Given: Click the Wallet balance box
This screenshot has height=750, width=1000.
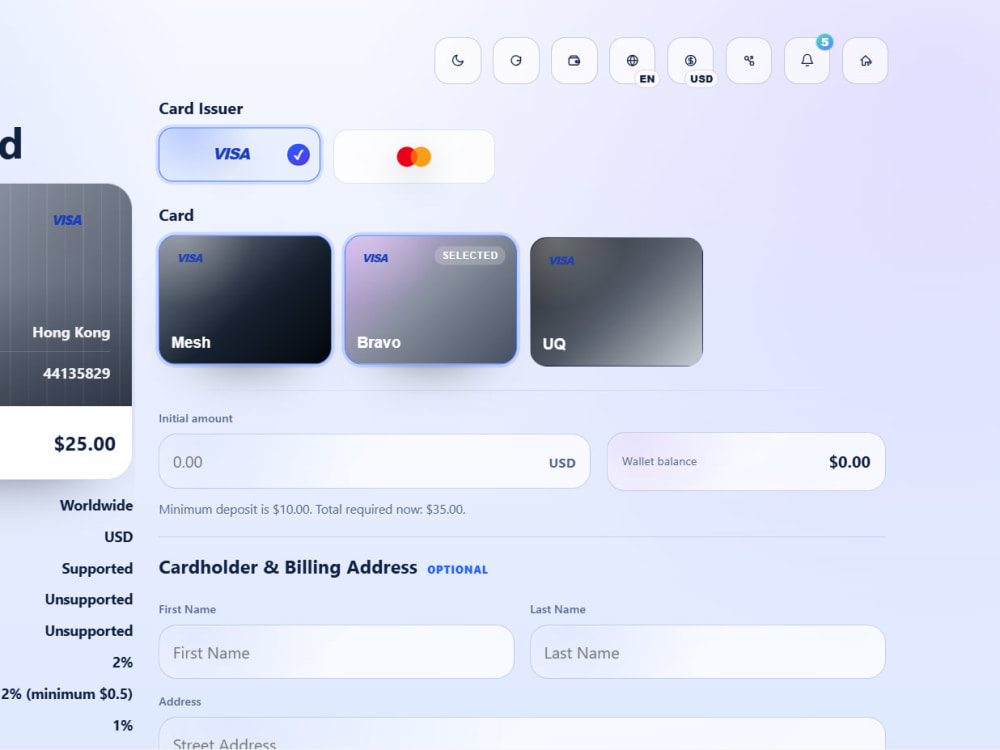Looking at the screenshot, I should 746,462.
